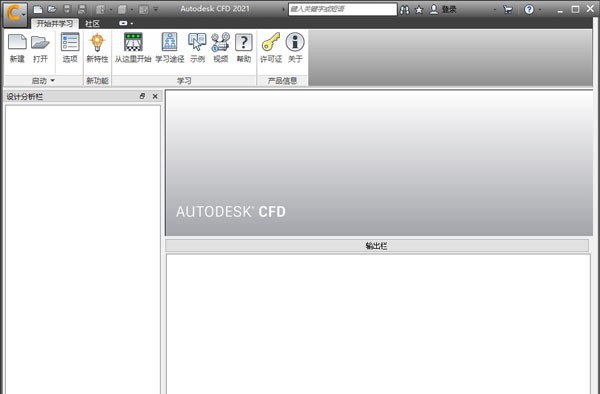Click the 登录 text link
The image size is (600, 394).
449,9
